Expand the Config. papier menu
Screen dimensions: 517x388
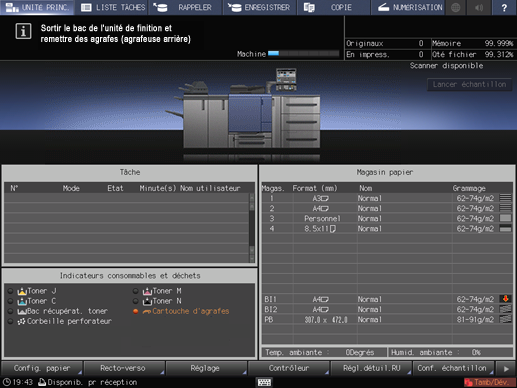click(x=42, y=368)
